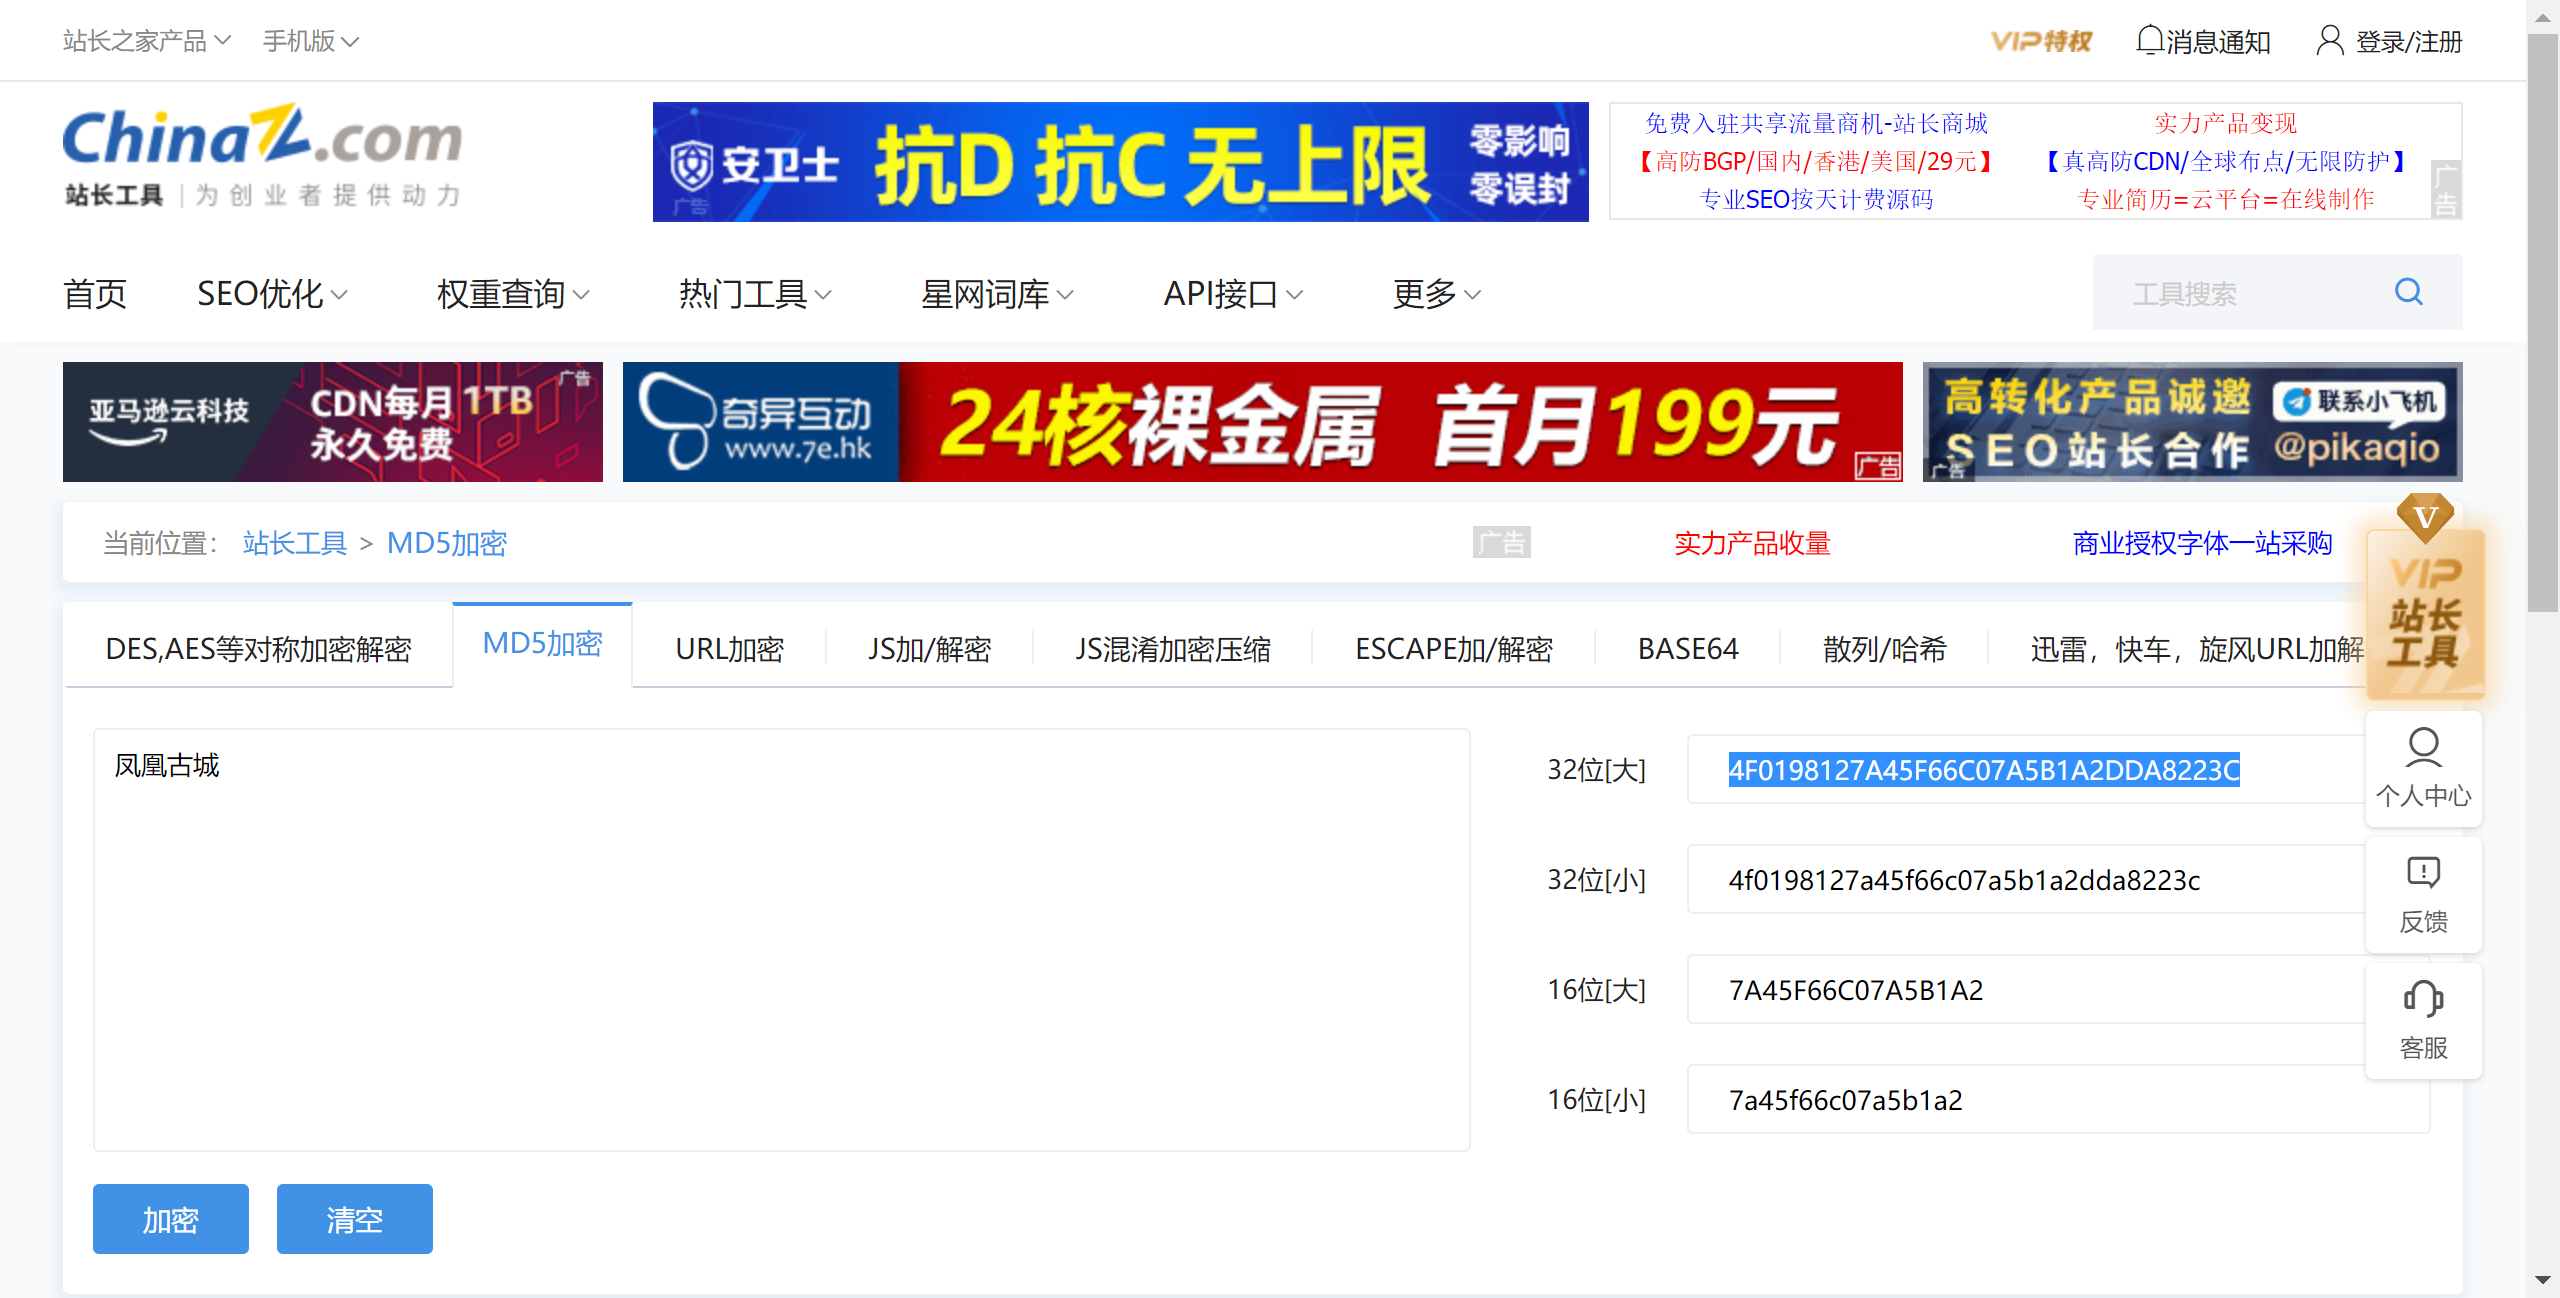Switch to the URL加密 tab
The height and width of the screenshot is (1298, 2560).
click(x=729, y=649)
